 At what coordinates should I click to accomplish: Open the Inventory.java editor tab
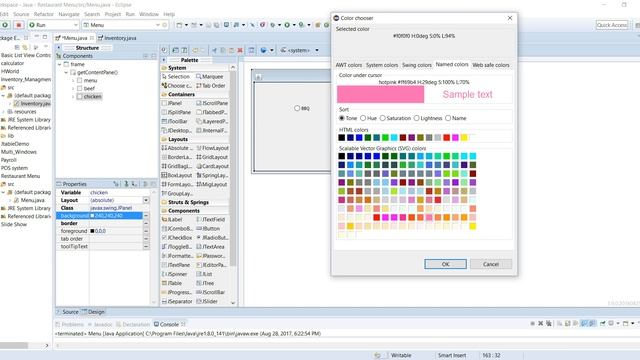[118, 38]
